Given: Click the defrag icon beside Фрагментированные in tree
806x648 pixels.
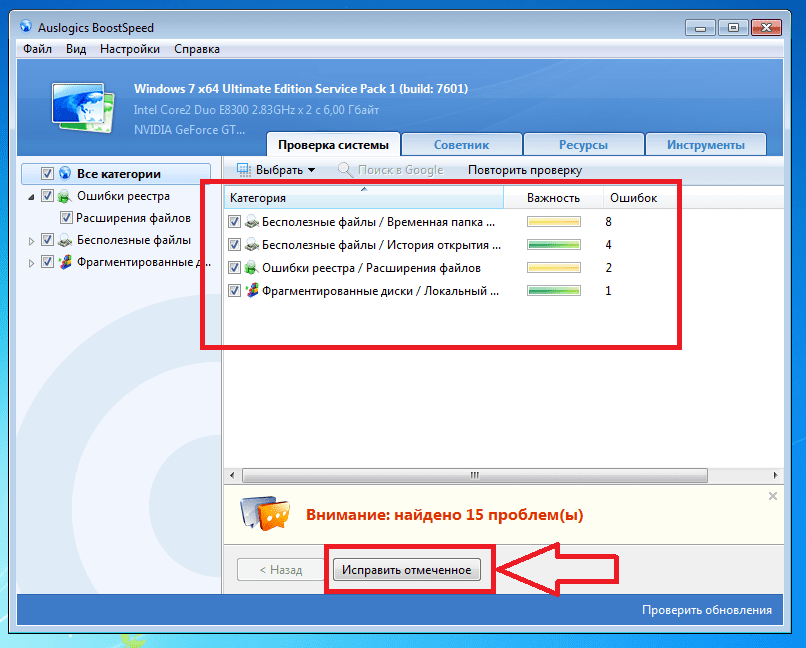Looking at the screenshot, I should coord(64,262).
